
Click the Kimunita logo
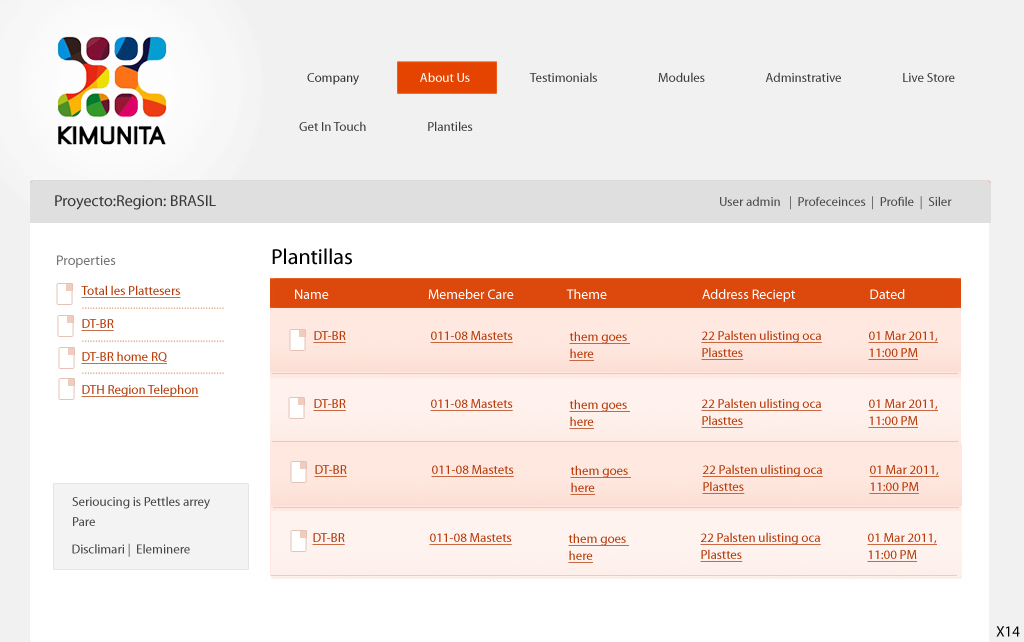point(112,91)
